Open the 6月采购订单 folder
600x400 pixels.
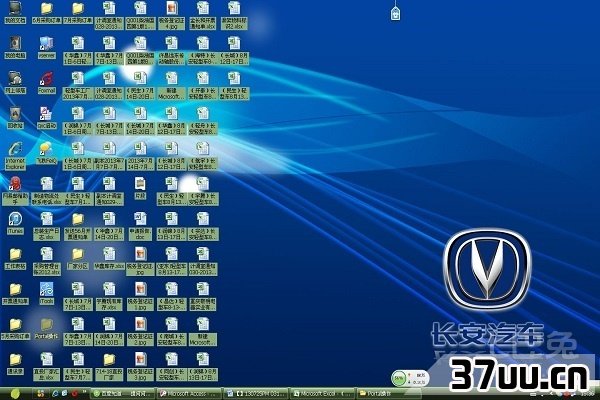[47, 12]
